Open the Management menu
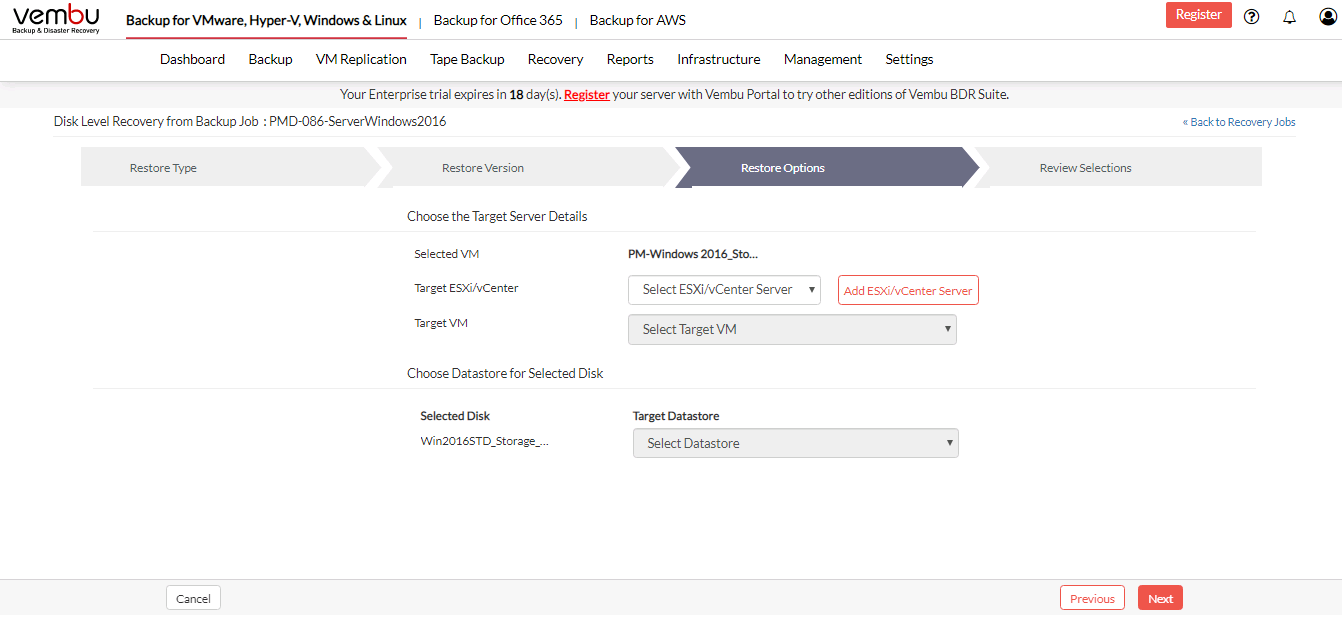Image resolution: width=1342 pixels, height=620 pixels. (x=823, y=59)
